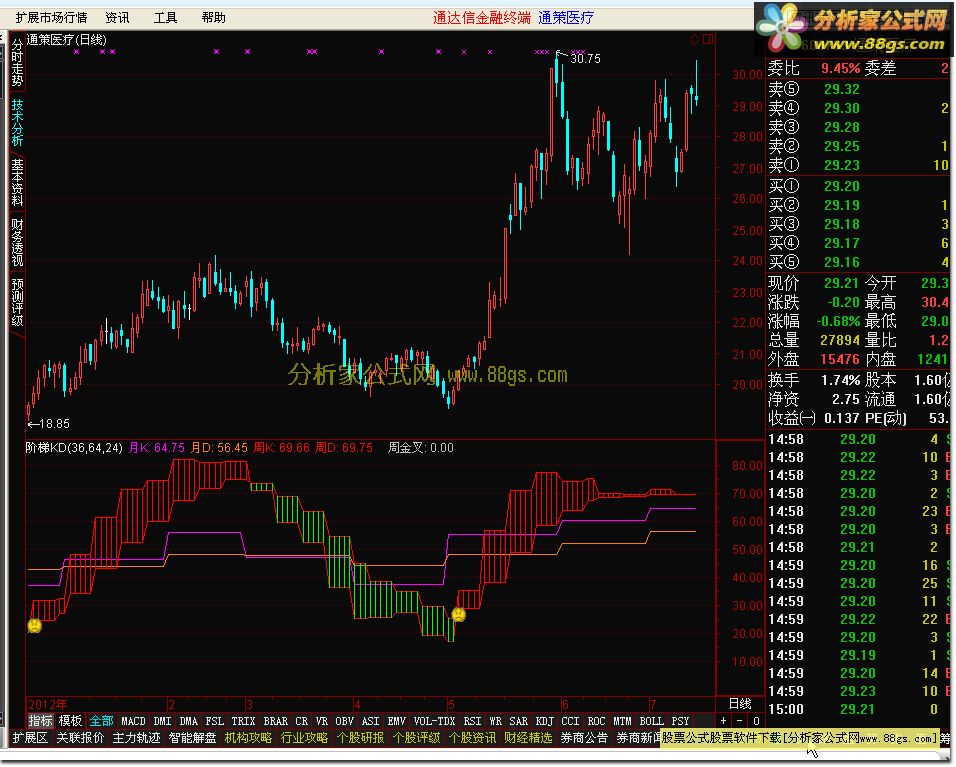Open 主力轨迹 bottom tab
The width and height of the screenshot is (956, 767).
[x=136, y=738]
